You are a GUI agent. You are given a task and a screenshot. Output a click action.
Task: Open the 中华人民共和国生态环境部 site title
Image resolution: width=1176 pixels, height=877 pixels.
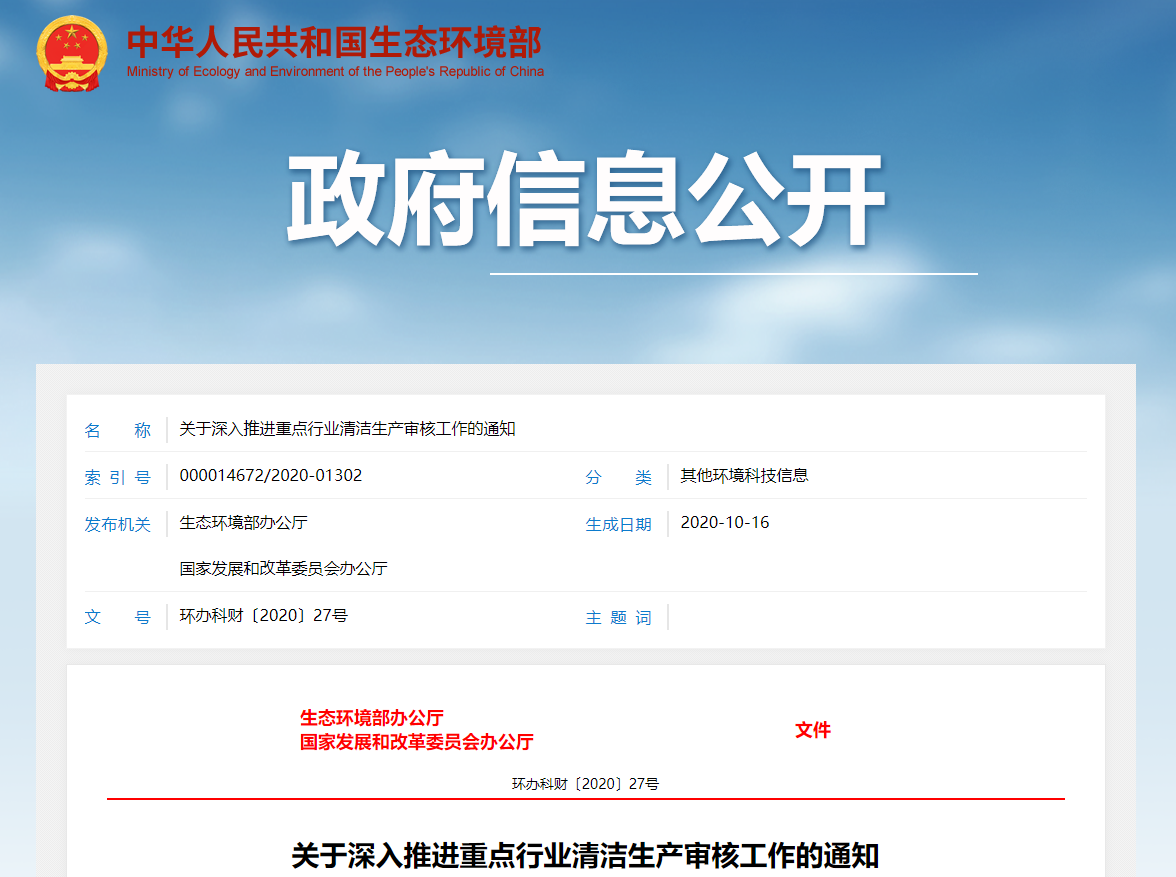pos(334,42)
